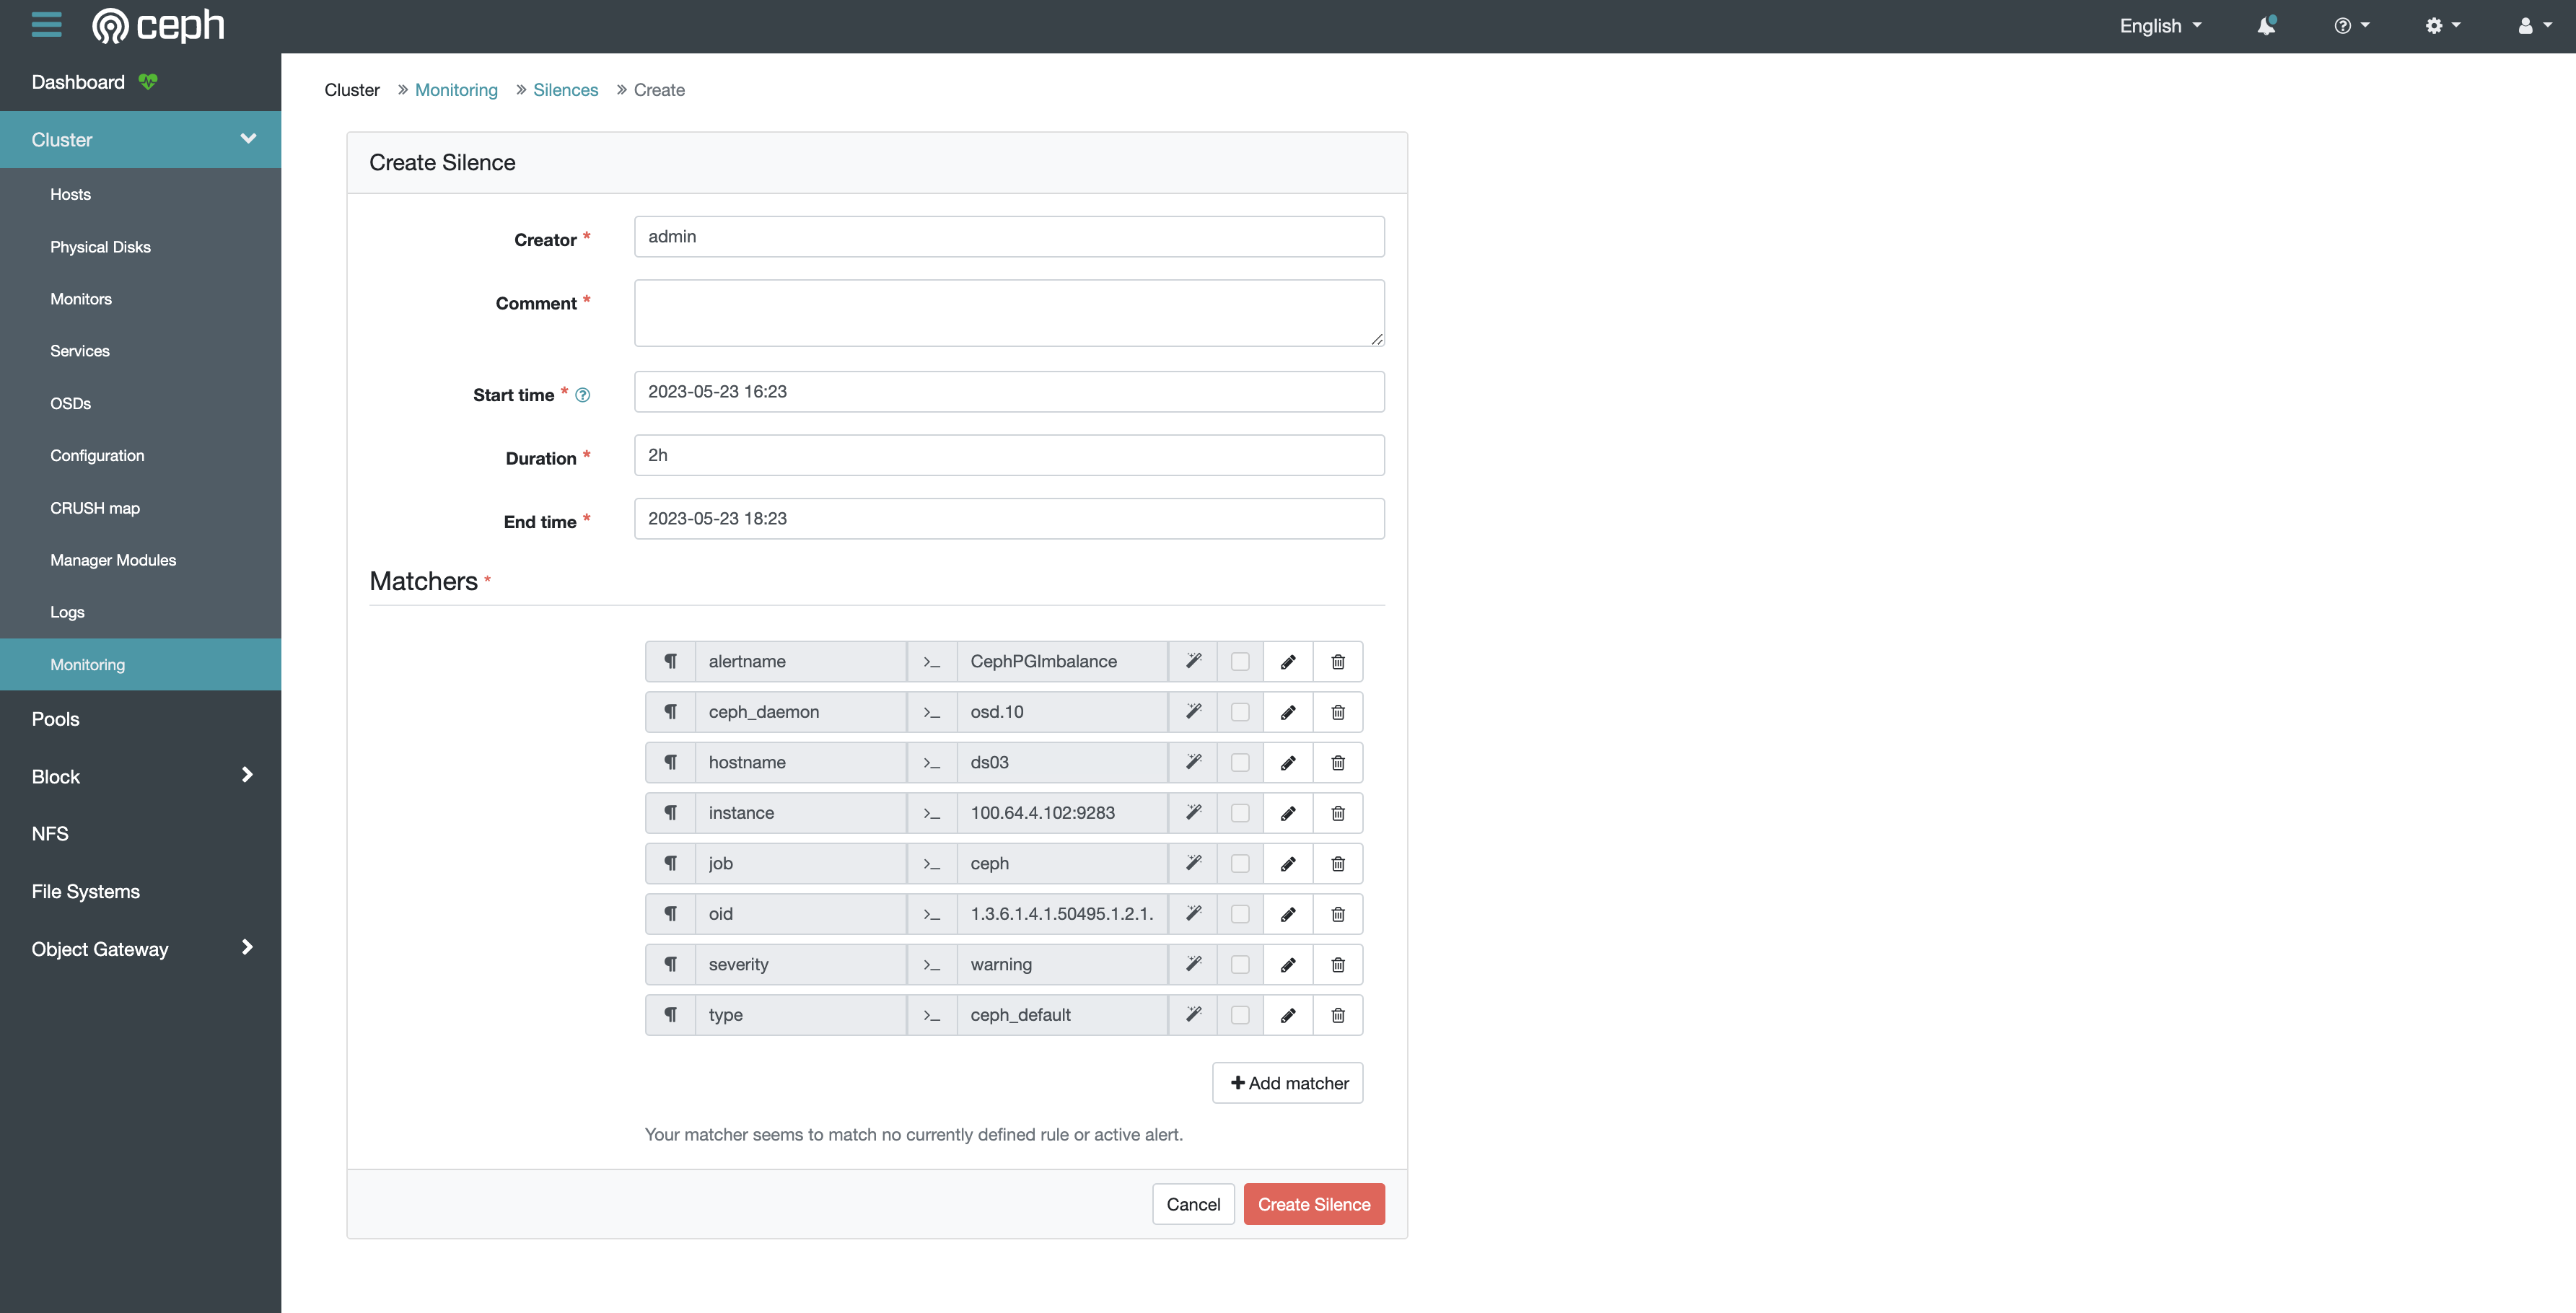Open the user profile menu
Viewport: 2576px width, 1313px height.
(x=2534, y=25)
